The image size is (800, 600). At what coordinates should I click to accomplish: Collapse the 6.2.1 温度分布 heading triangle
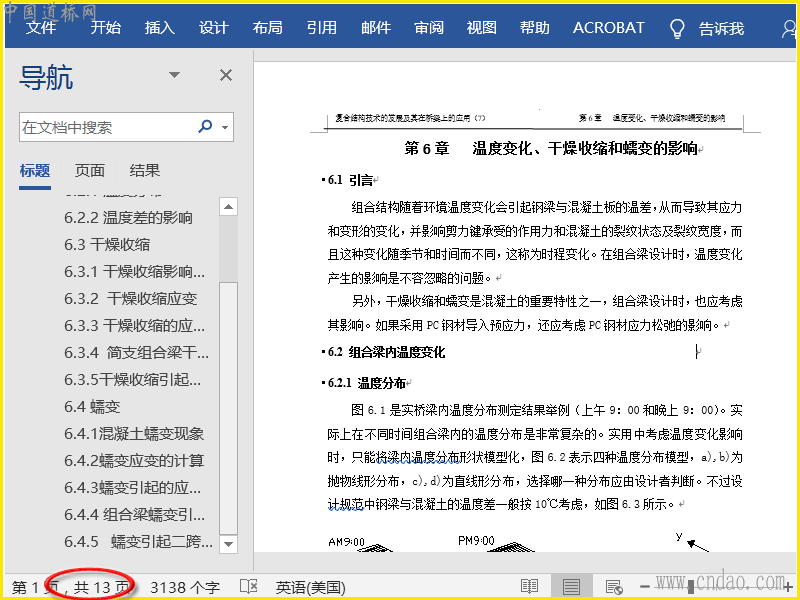323,383
